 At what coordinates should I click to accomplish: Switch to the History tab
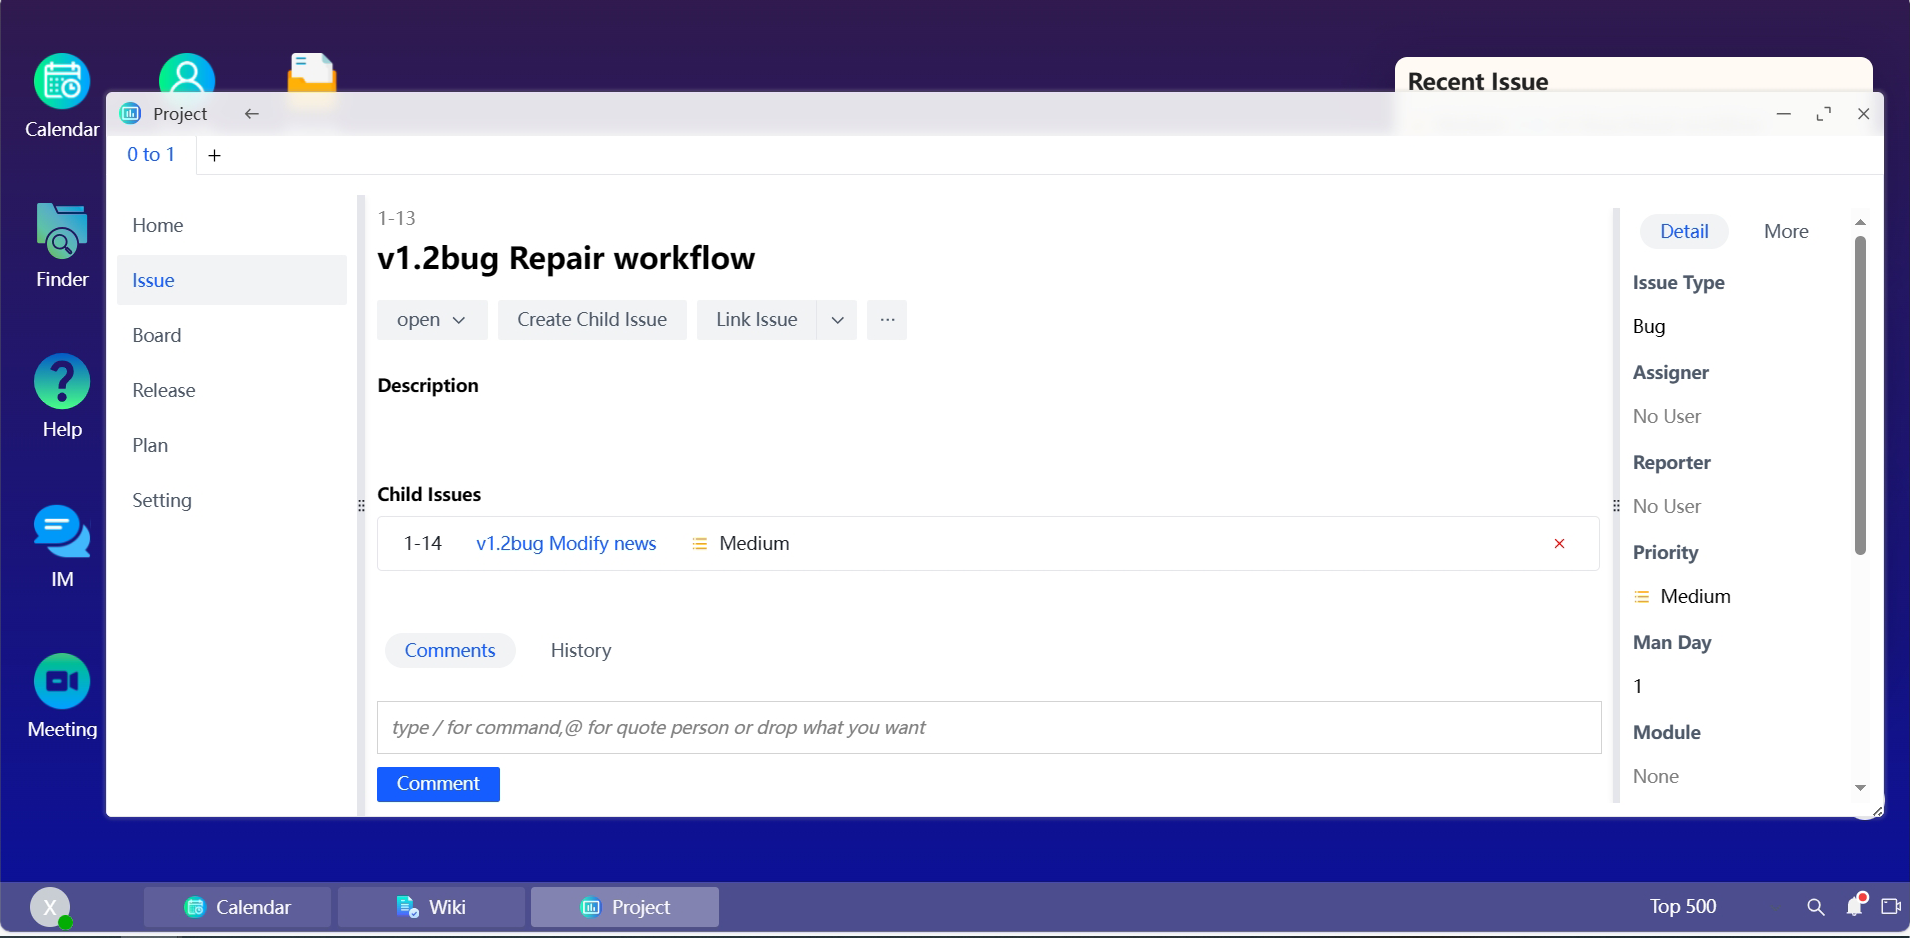[580, 651]
